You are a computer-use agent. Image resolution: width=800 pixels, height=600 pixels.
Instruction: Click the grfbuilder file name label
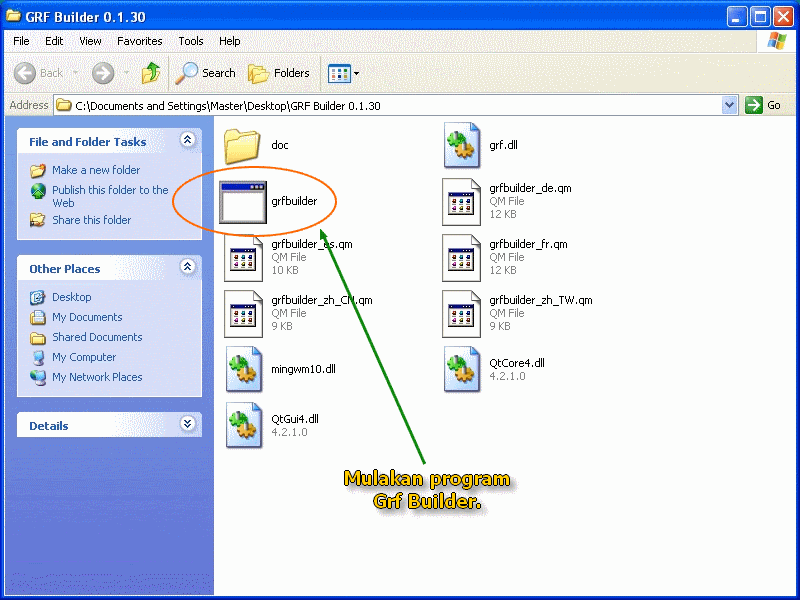tap(294, 201)
